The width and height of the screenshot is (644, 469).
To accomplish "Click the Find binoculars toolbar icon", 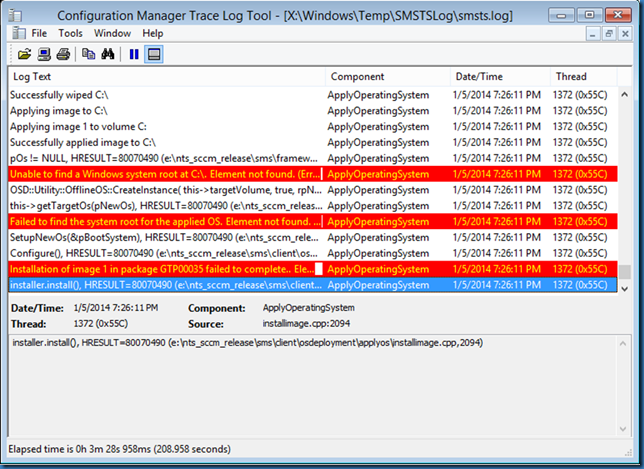I will (108, 54).
